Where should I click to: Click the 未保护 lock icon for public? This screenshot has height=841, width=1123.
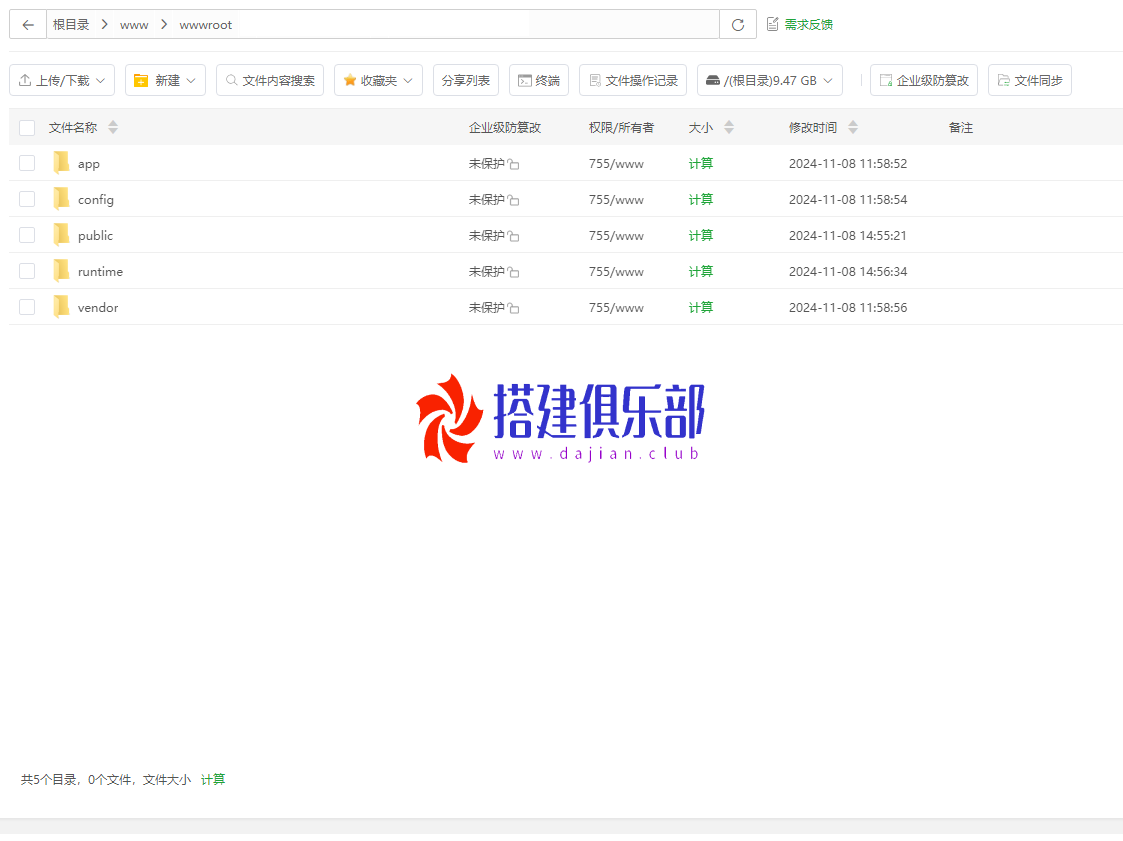[514, 236]
